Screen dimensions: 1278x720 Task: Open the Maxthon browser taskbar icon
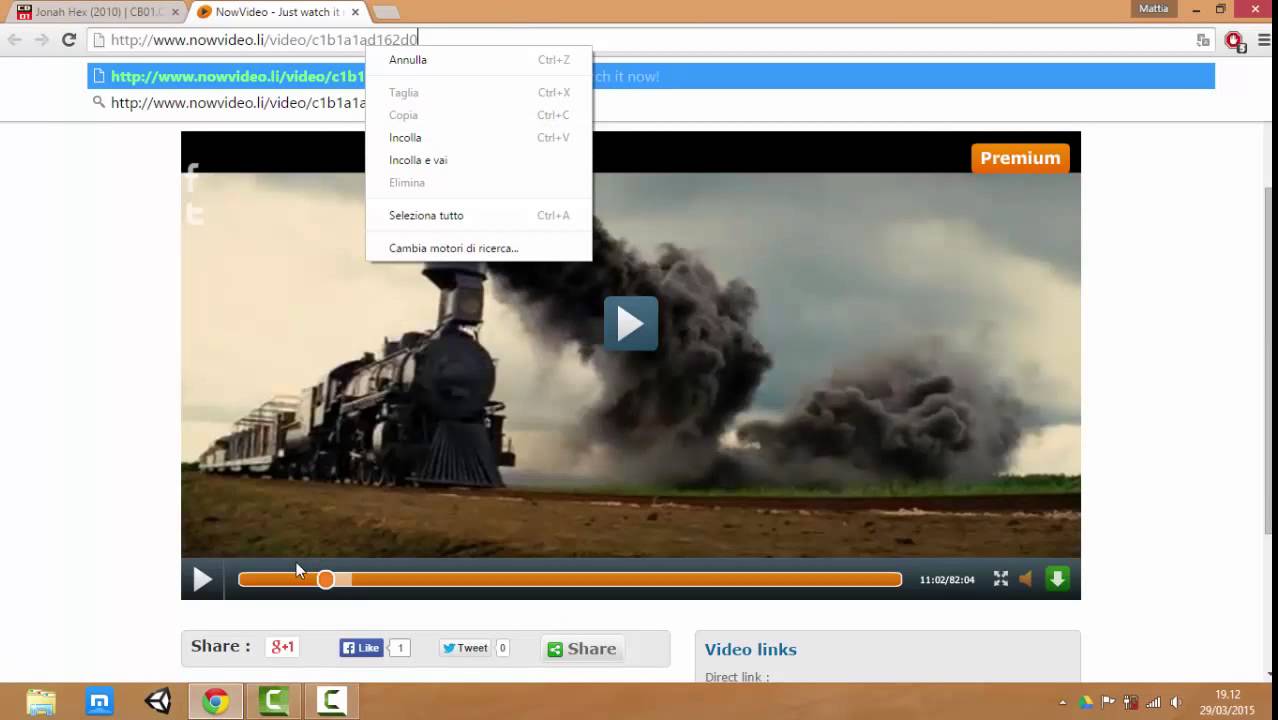[99, 701]
